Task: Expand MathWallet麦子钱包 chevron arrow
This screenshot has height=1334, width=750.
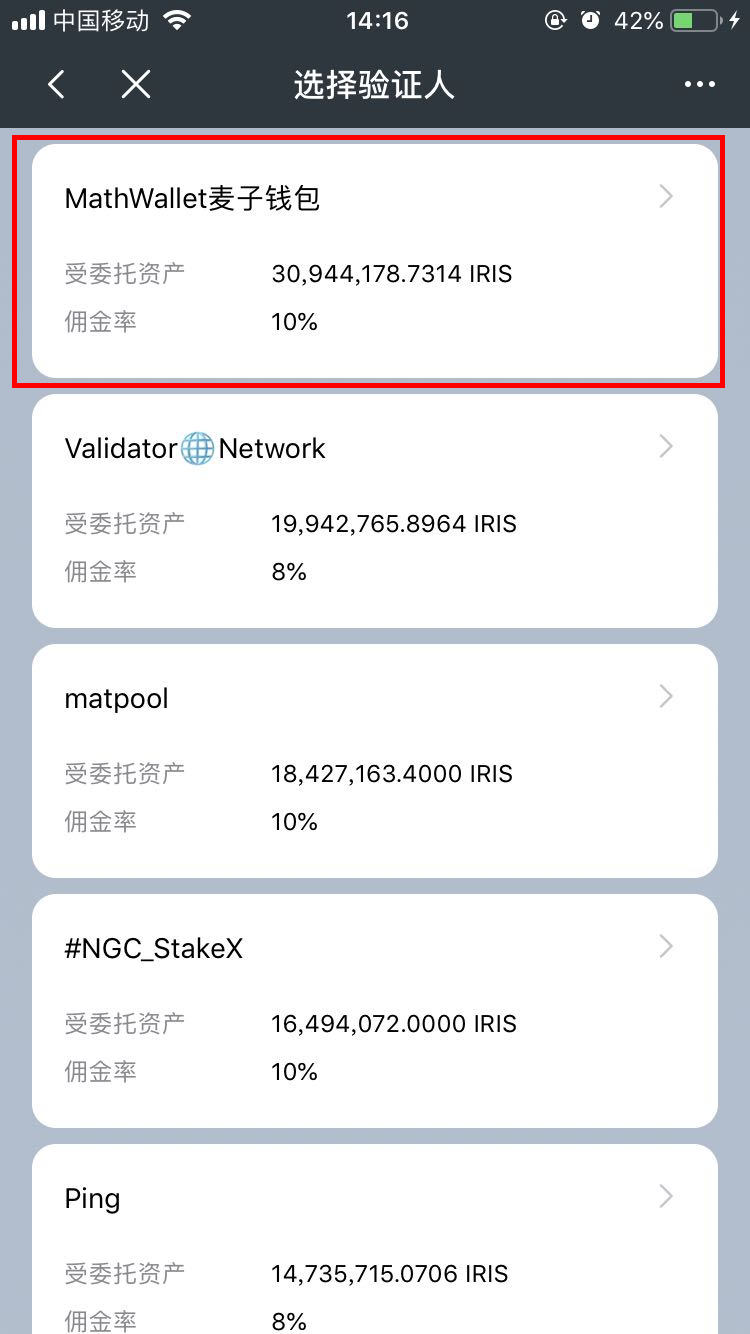Action: click(x=667, y=197)
